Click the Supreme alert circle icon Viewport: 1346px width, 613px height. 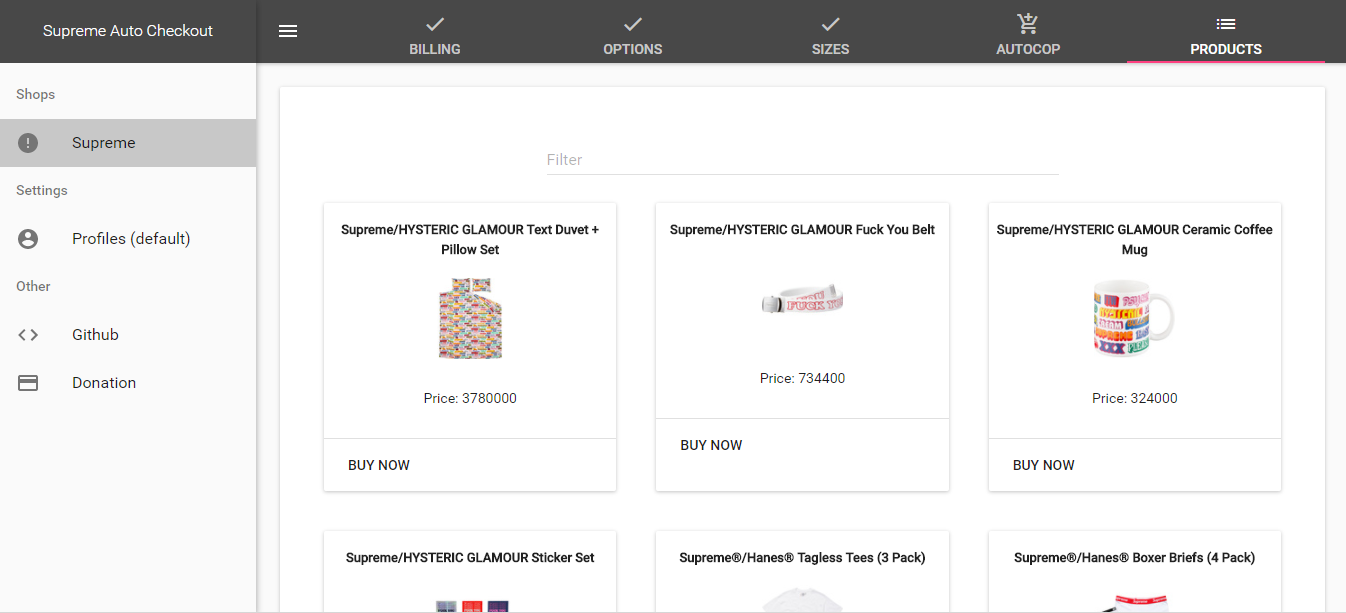coord(28,143)
